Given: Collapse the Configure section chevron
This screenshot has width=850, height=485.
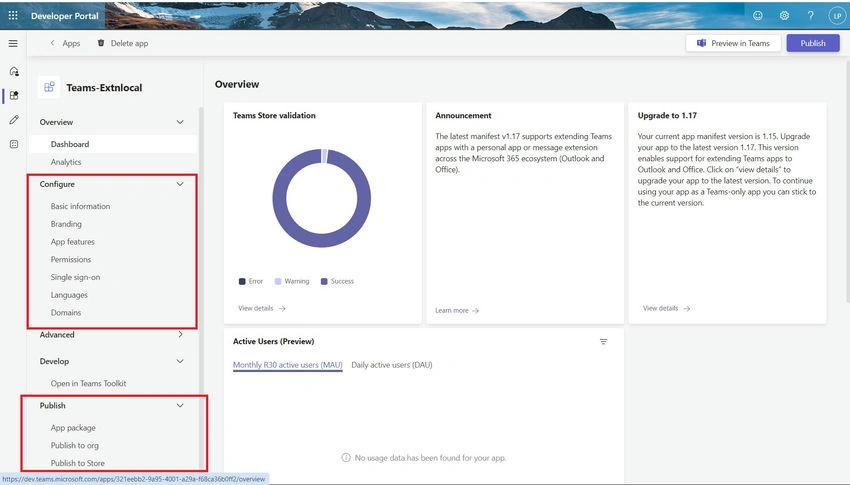Looking at the screenshot, I should pyautogui.click(x=180, y=184).
